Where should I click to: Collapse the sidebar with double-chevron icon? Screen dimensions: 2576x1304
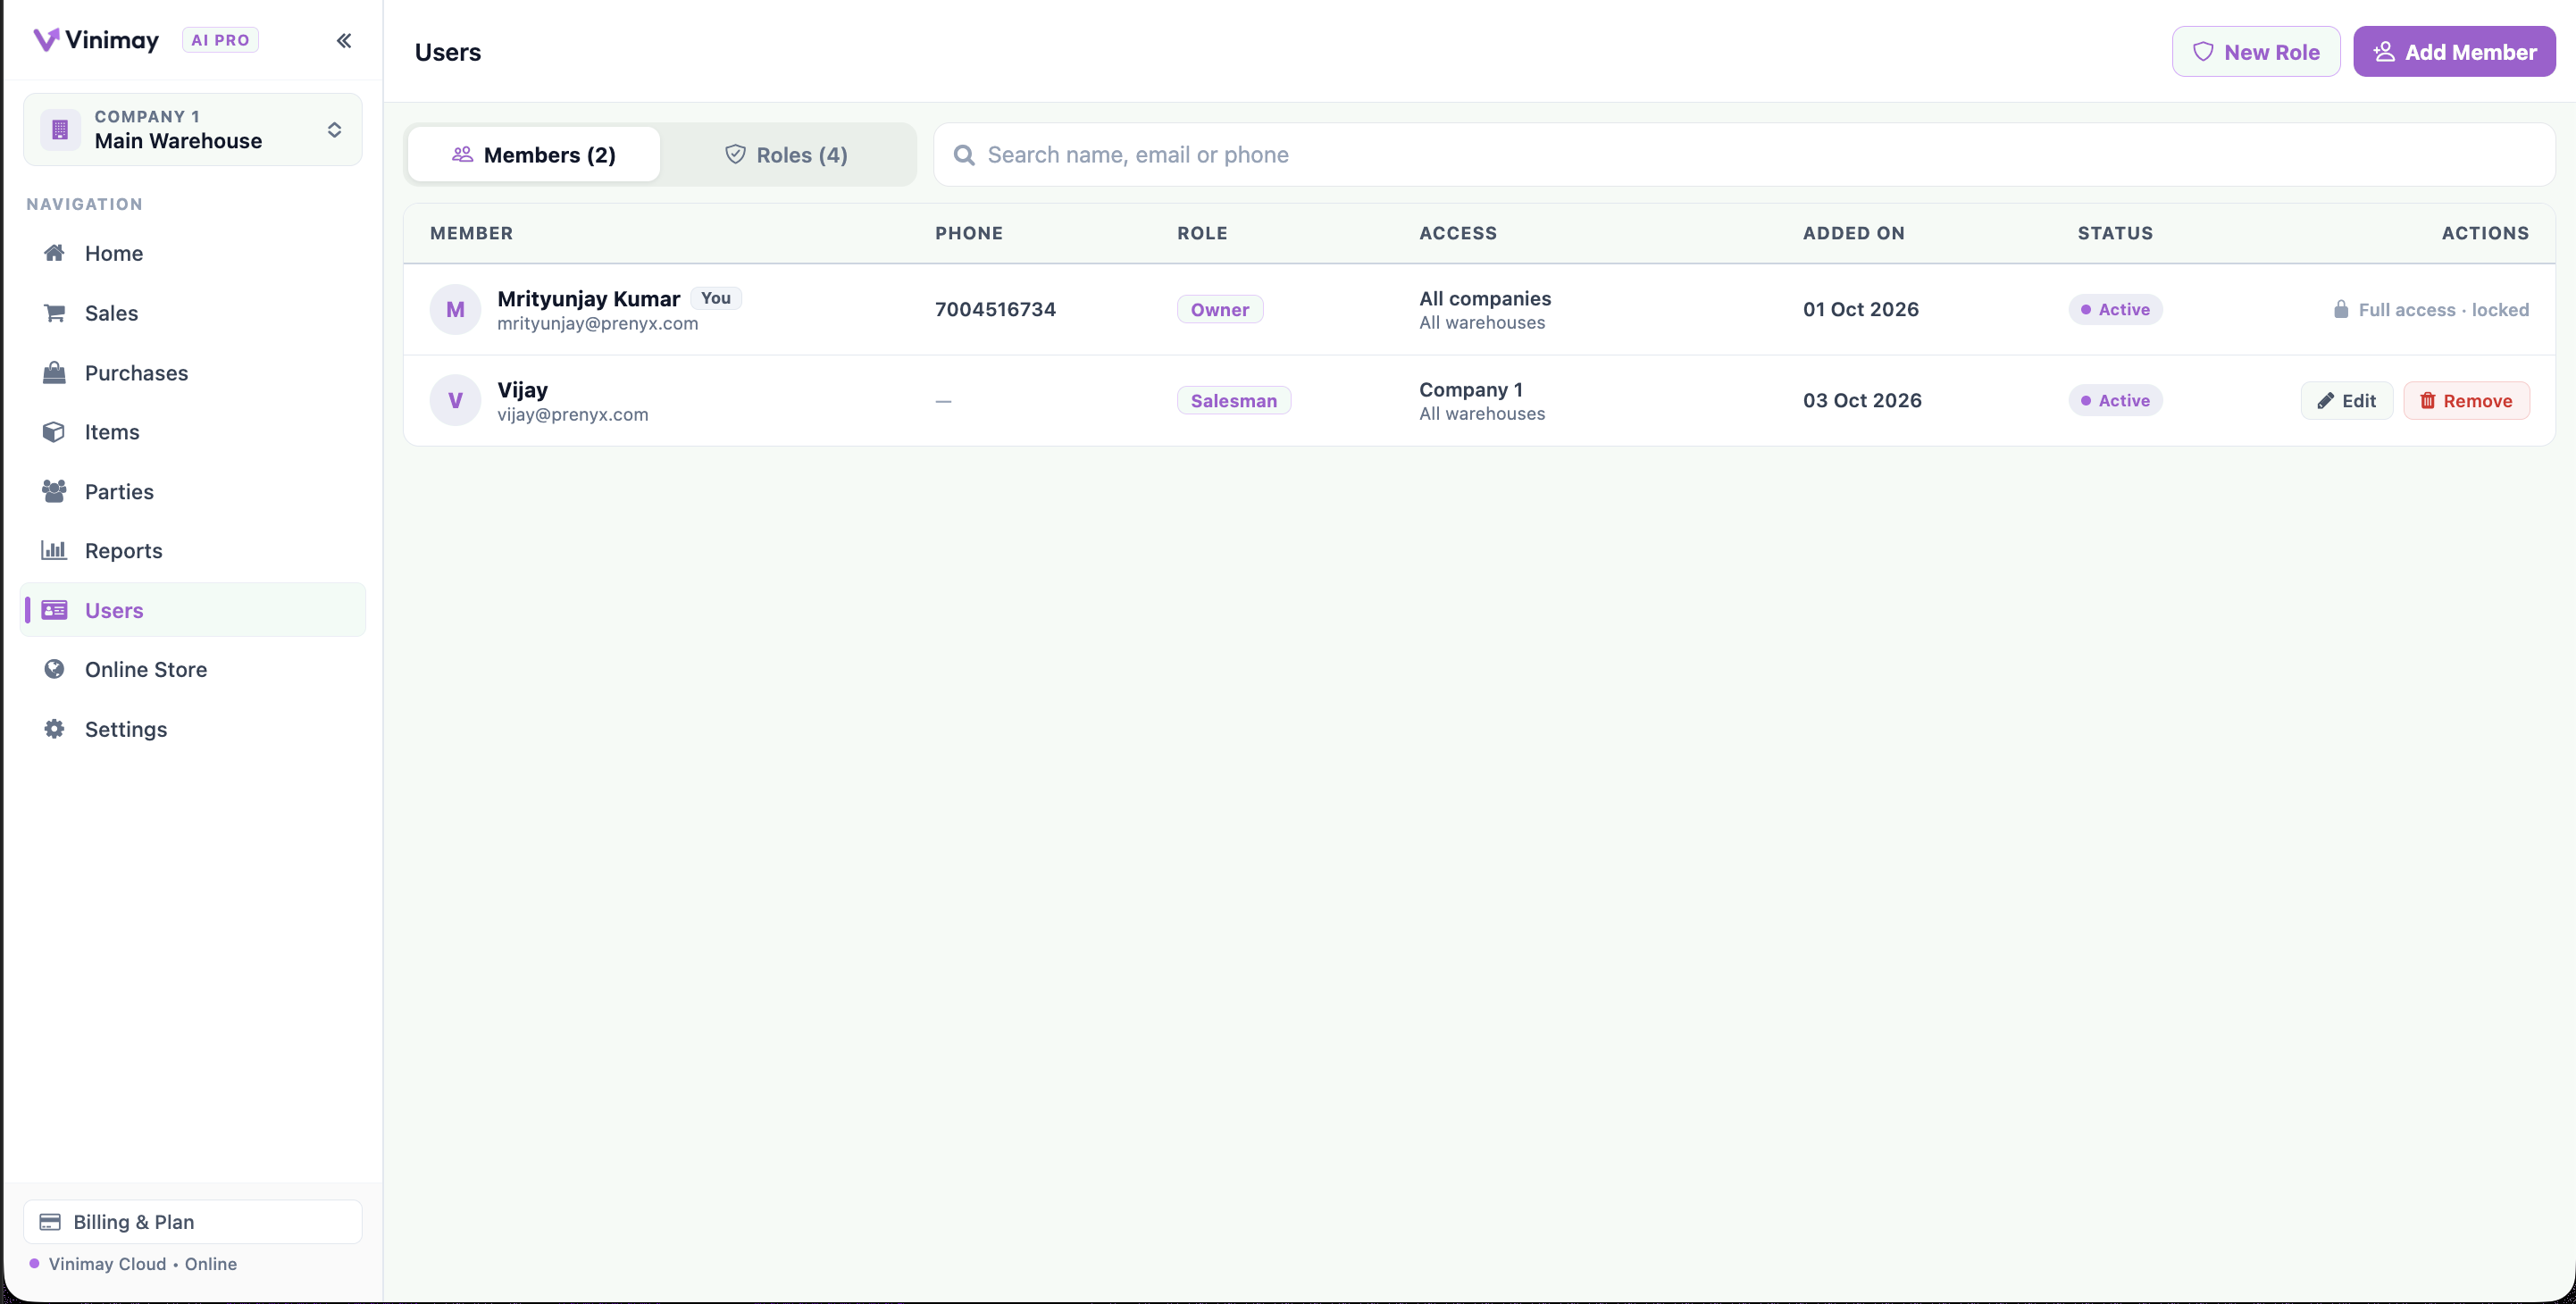(x=344, y=40)
